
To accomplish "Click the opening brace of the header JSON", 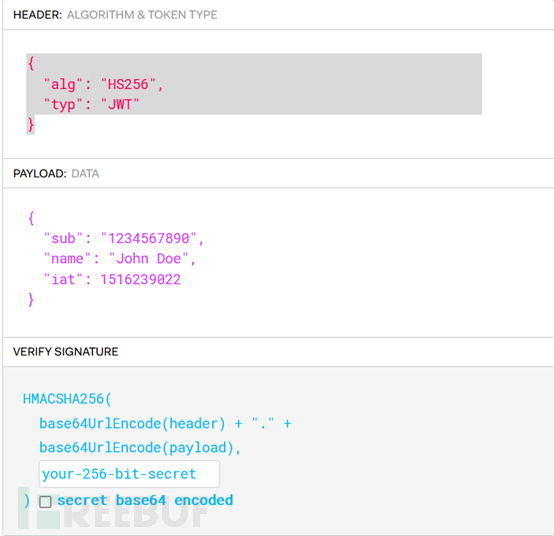I will pyautogui.click(x=31, y=64).
